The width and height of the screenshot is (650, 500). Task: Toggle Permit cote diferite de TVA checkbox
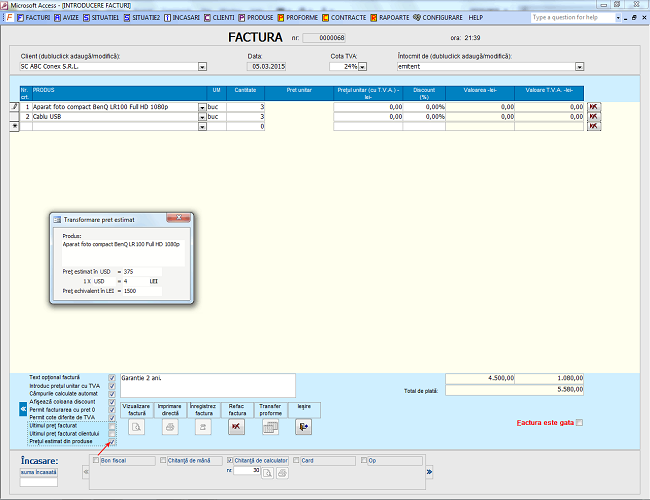(x=112, y=417)
